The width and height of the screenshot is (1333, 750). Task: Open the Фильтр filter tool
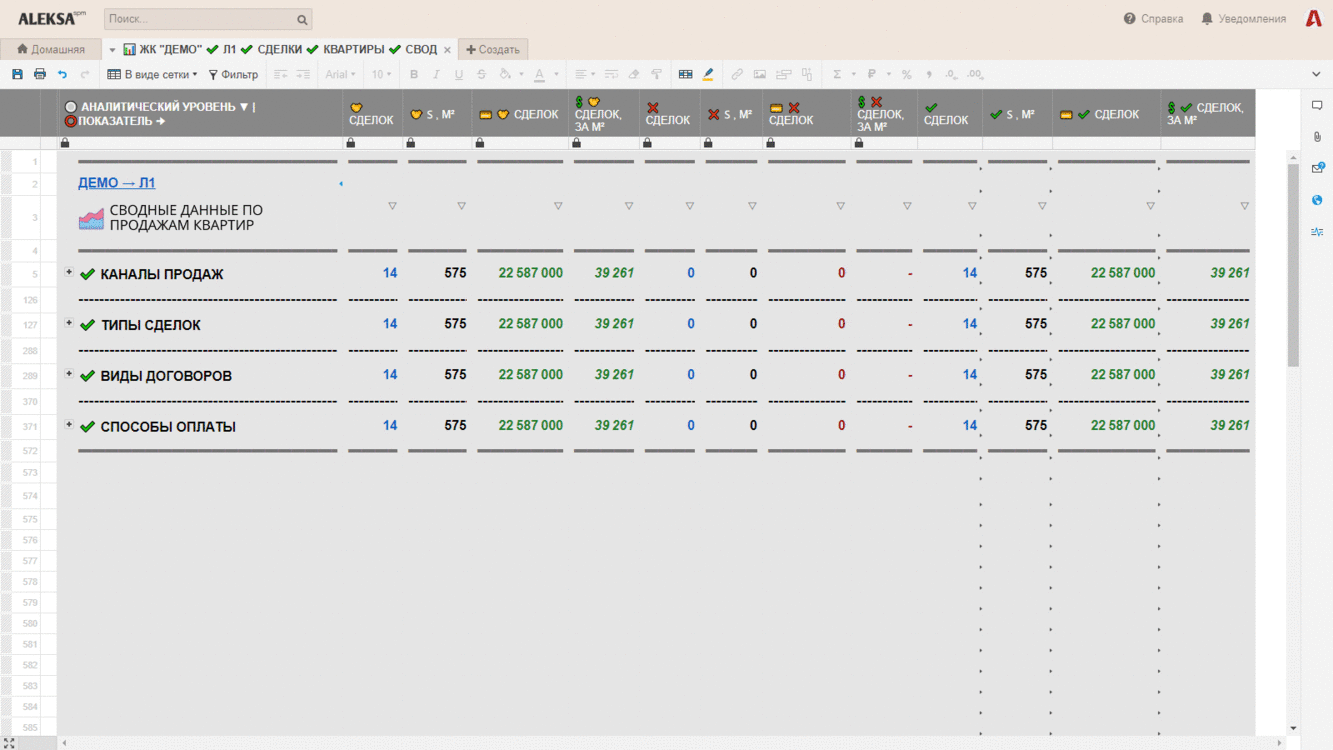click(233, 74)
